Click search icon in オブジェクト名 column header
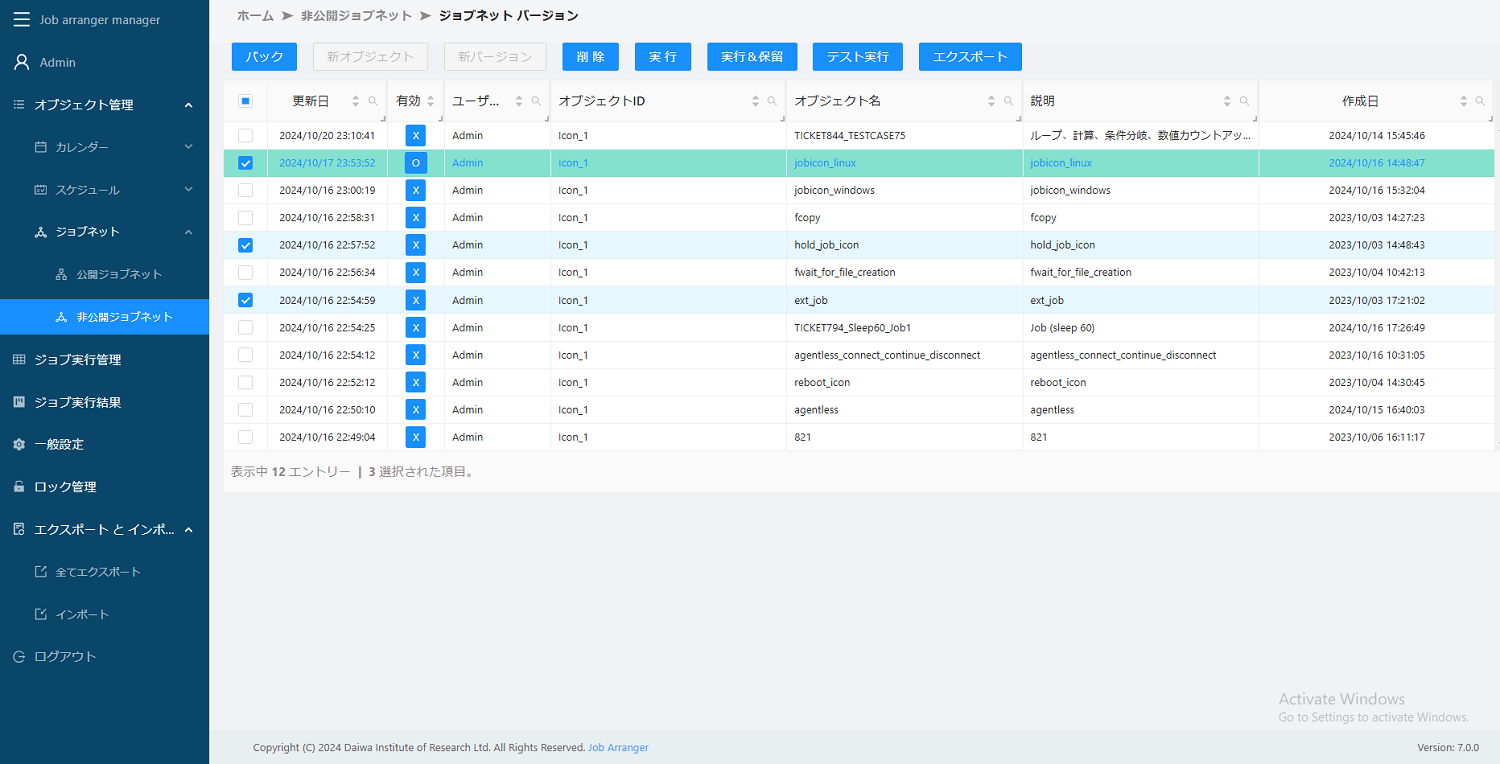The width and height of the screenshot is (1500, 764). (x=1008, y=101)
